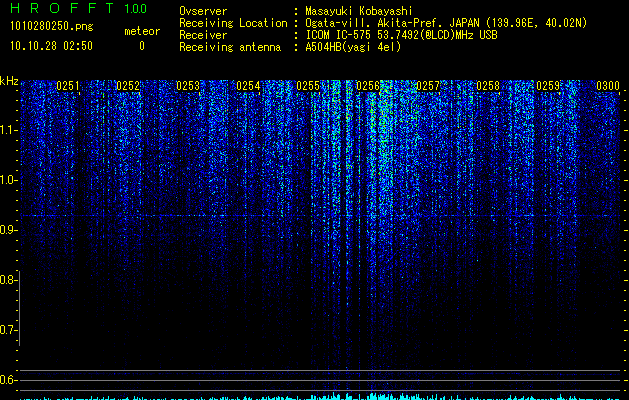Click the 0.6 kHz axis label

pos(7,380)
